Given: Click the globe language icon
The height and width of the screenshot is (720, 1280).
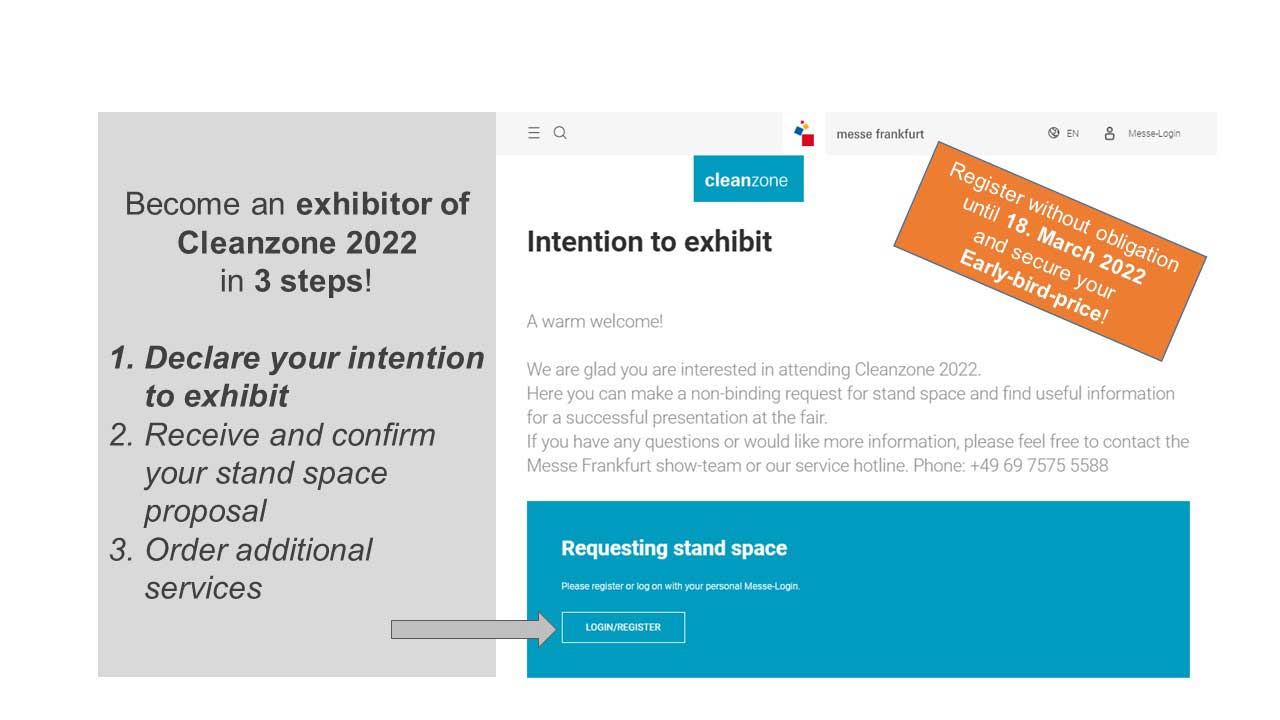Looking at the screenshot, I should (x=1054, y=133).
